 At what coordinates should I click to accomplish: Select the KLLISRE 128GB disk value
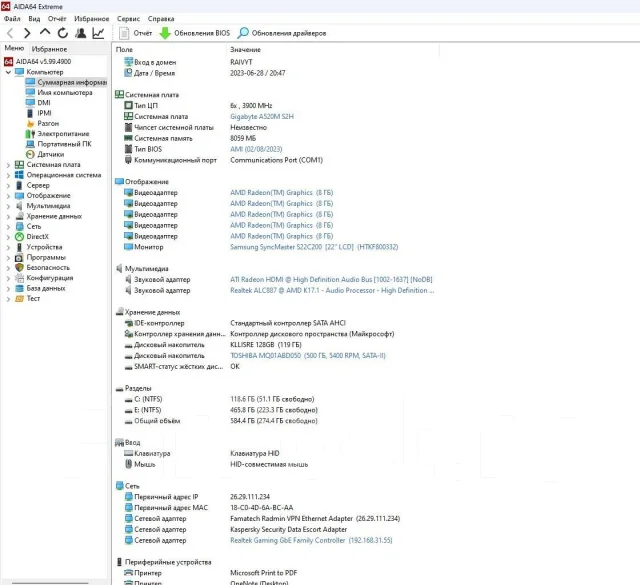coord(266,345)
